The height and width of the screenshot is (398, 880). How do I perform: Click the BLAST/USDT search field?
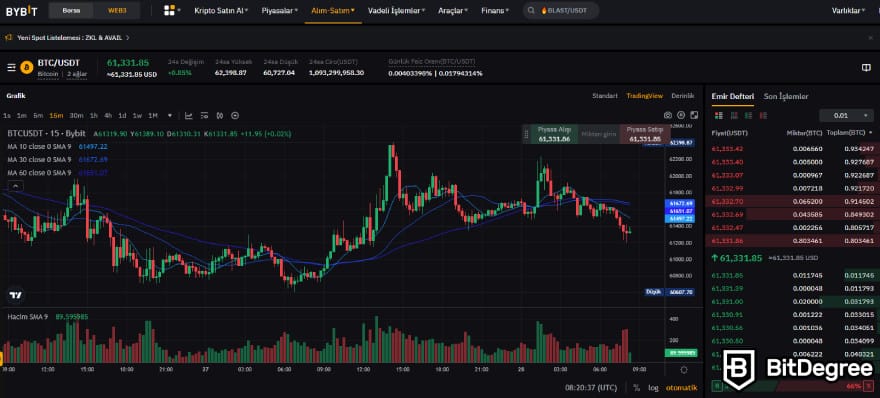pos(561,10)
